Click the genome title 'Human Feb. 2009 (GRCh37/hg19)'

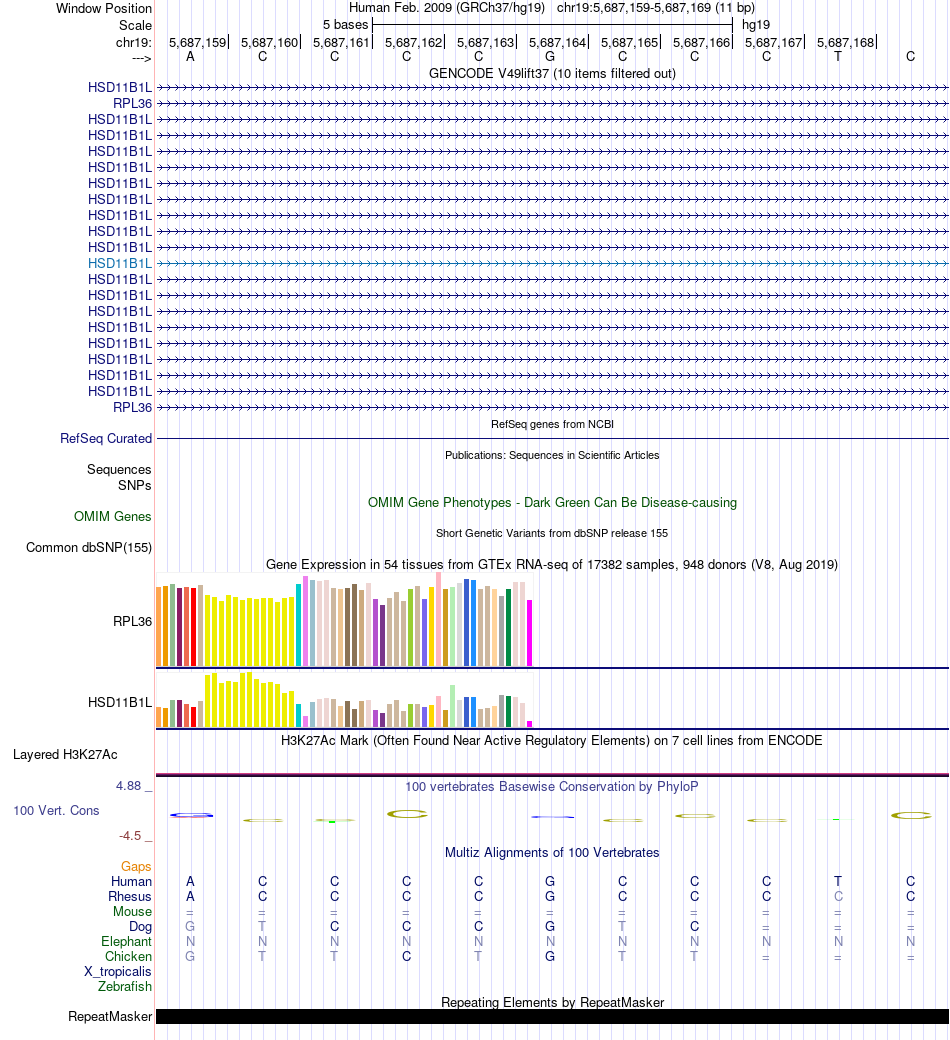tap(447, 8)
